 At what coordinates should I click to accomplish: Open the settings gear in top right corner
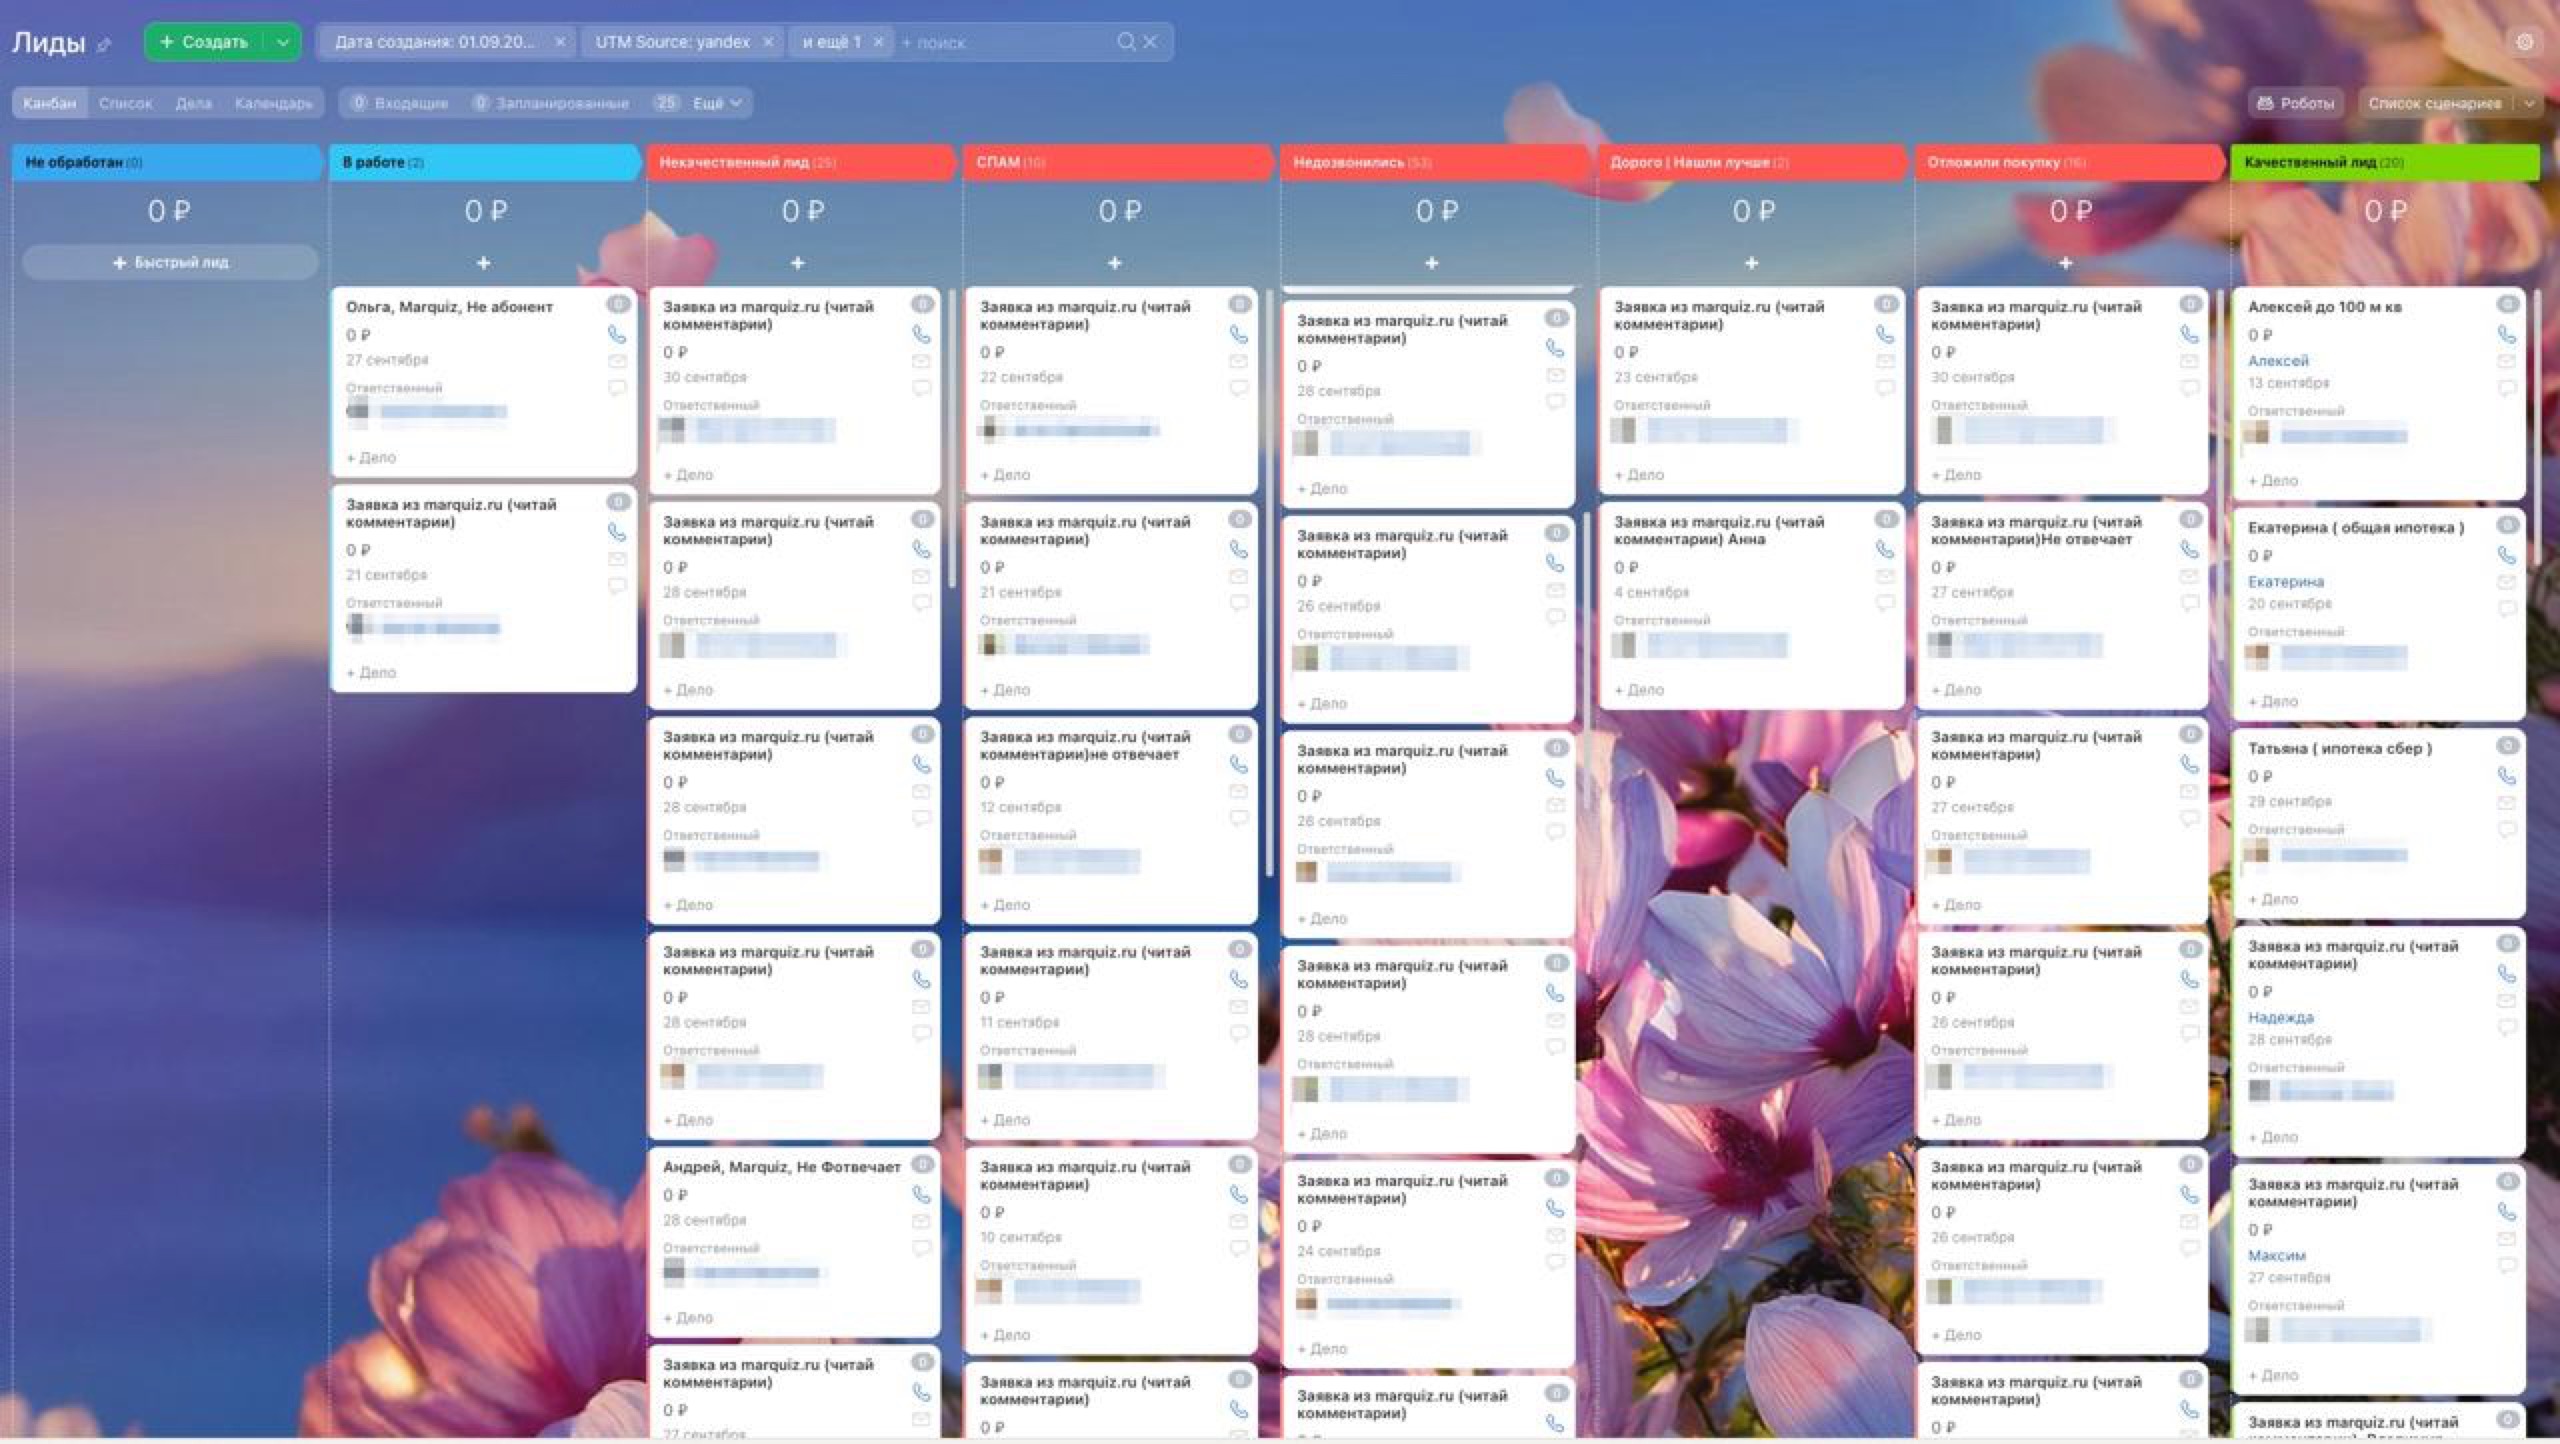click(2524, 42)
